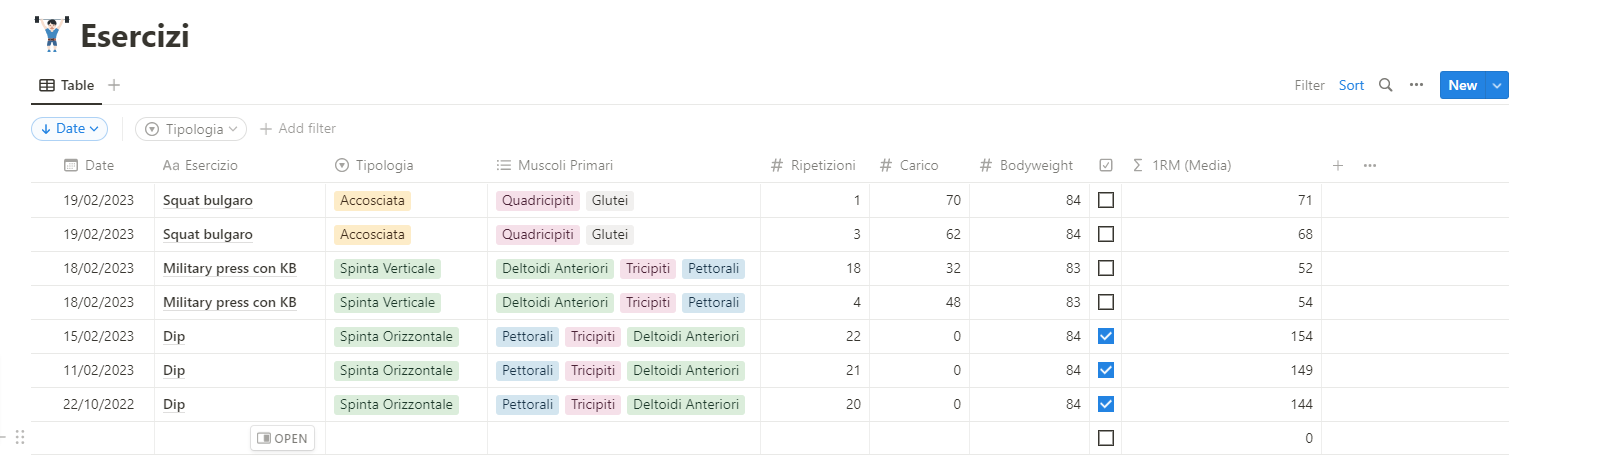Click the checkbox column header icon
Viewport: 1598px width, 463px height.
click(x=1106, y=165)
